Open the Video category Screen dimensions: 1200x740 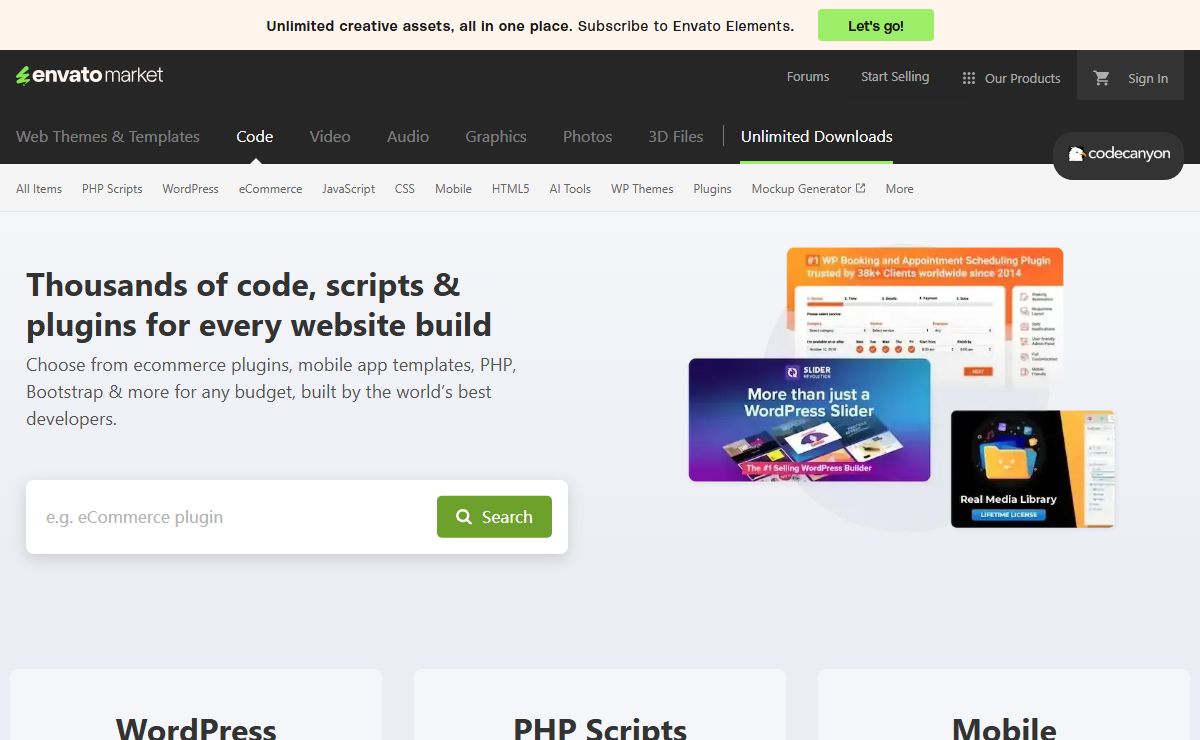[330, 137]
